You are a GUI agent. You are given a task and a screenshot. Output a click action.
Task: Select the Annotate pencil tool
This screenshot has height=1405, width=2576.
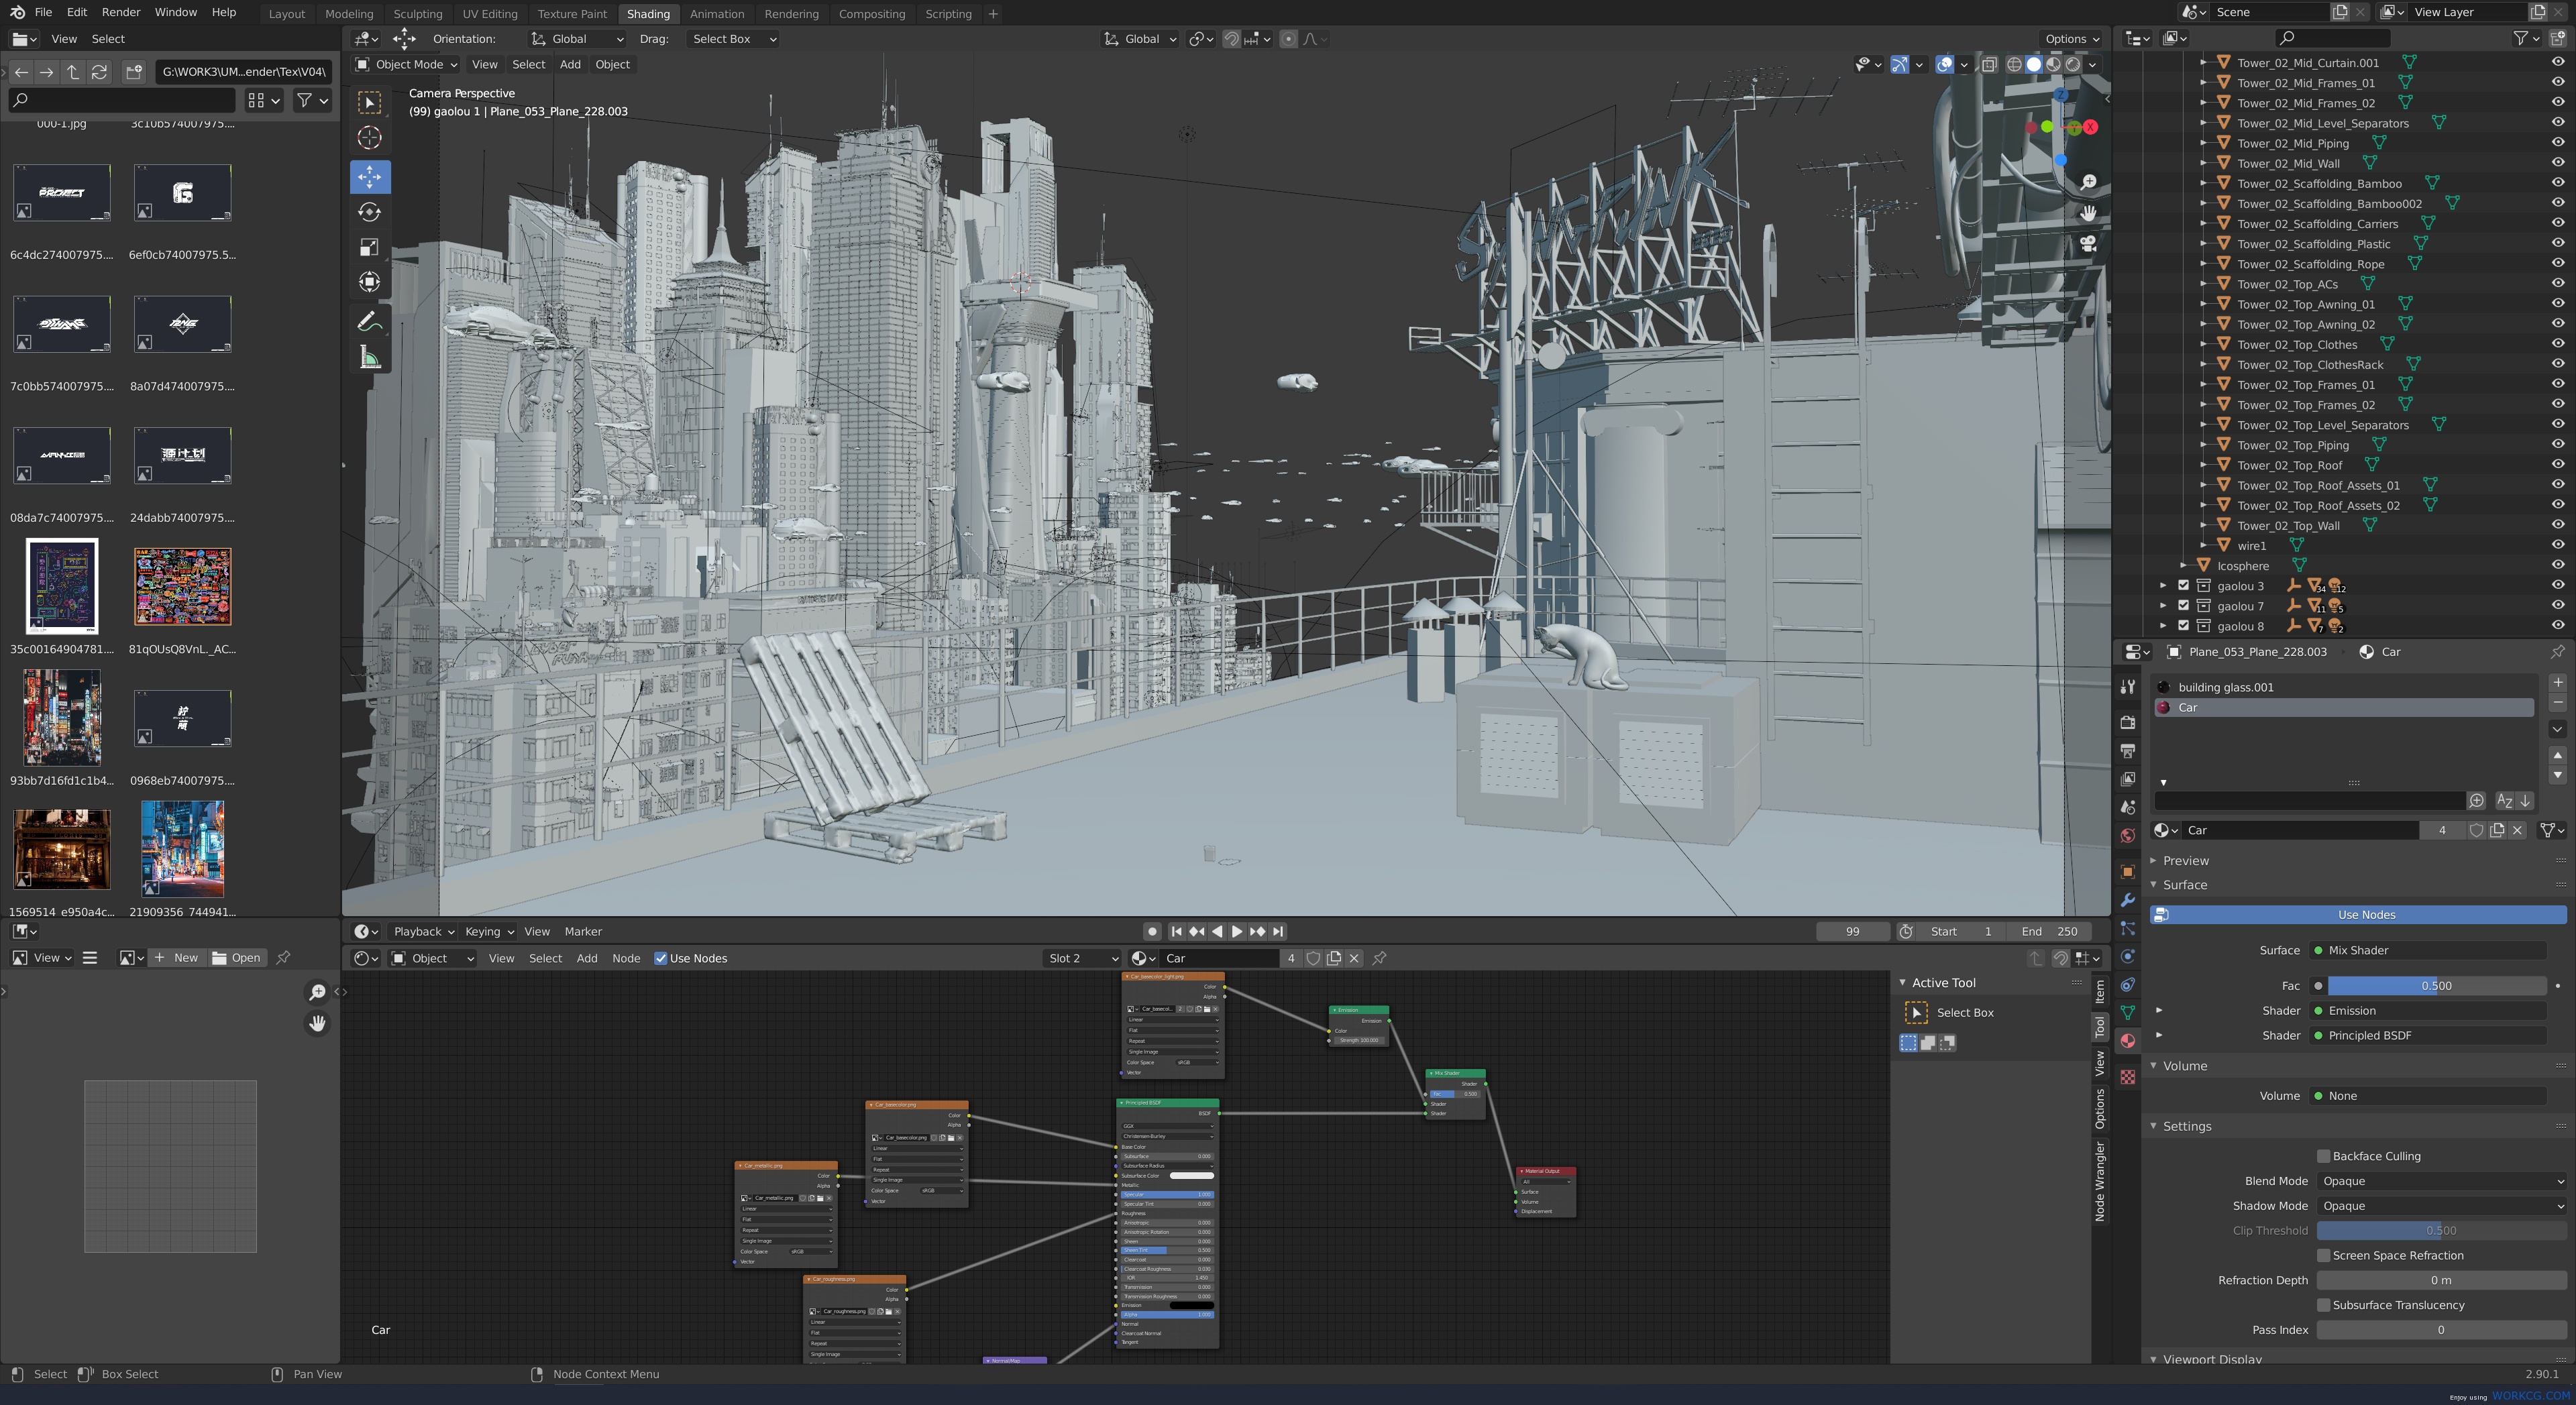point(369,322)
